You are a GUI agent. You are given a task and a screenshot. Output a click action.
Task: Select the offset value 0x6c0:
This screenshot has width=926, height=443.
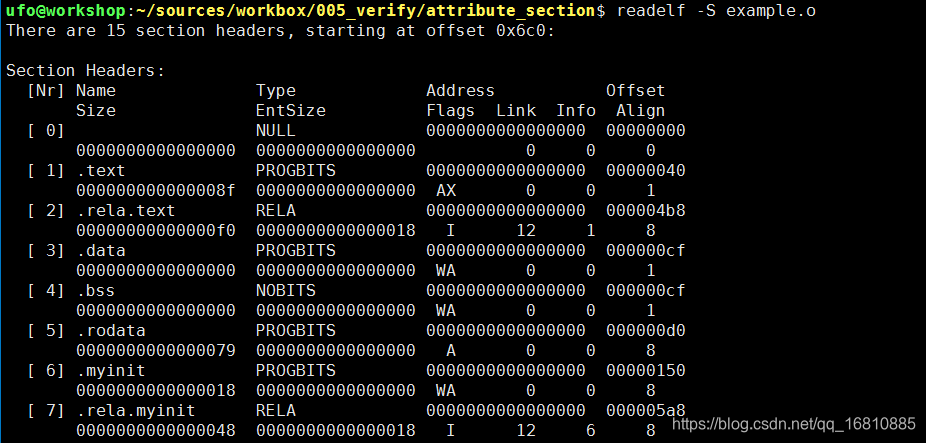[x=524, y=31]
